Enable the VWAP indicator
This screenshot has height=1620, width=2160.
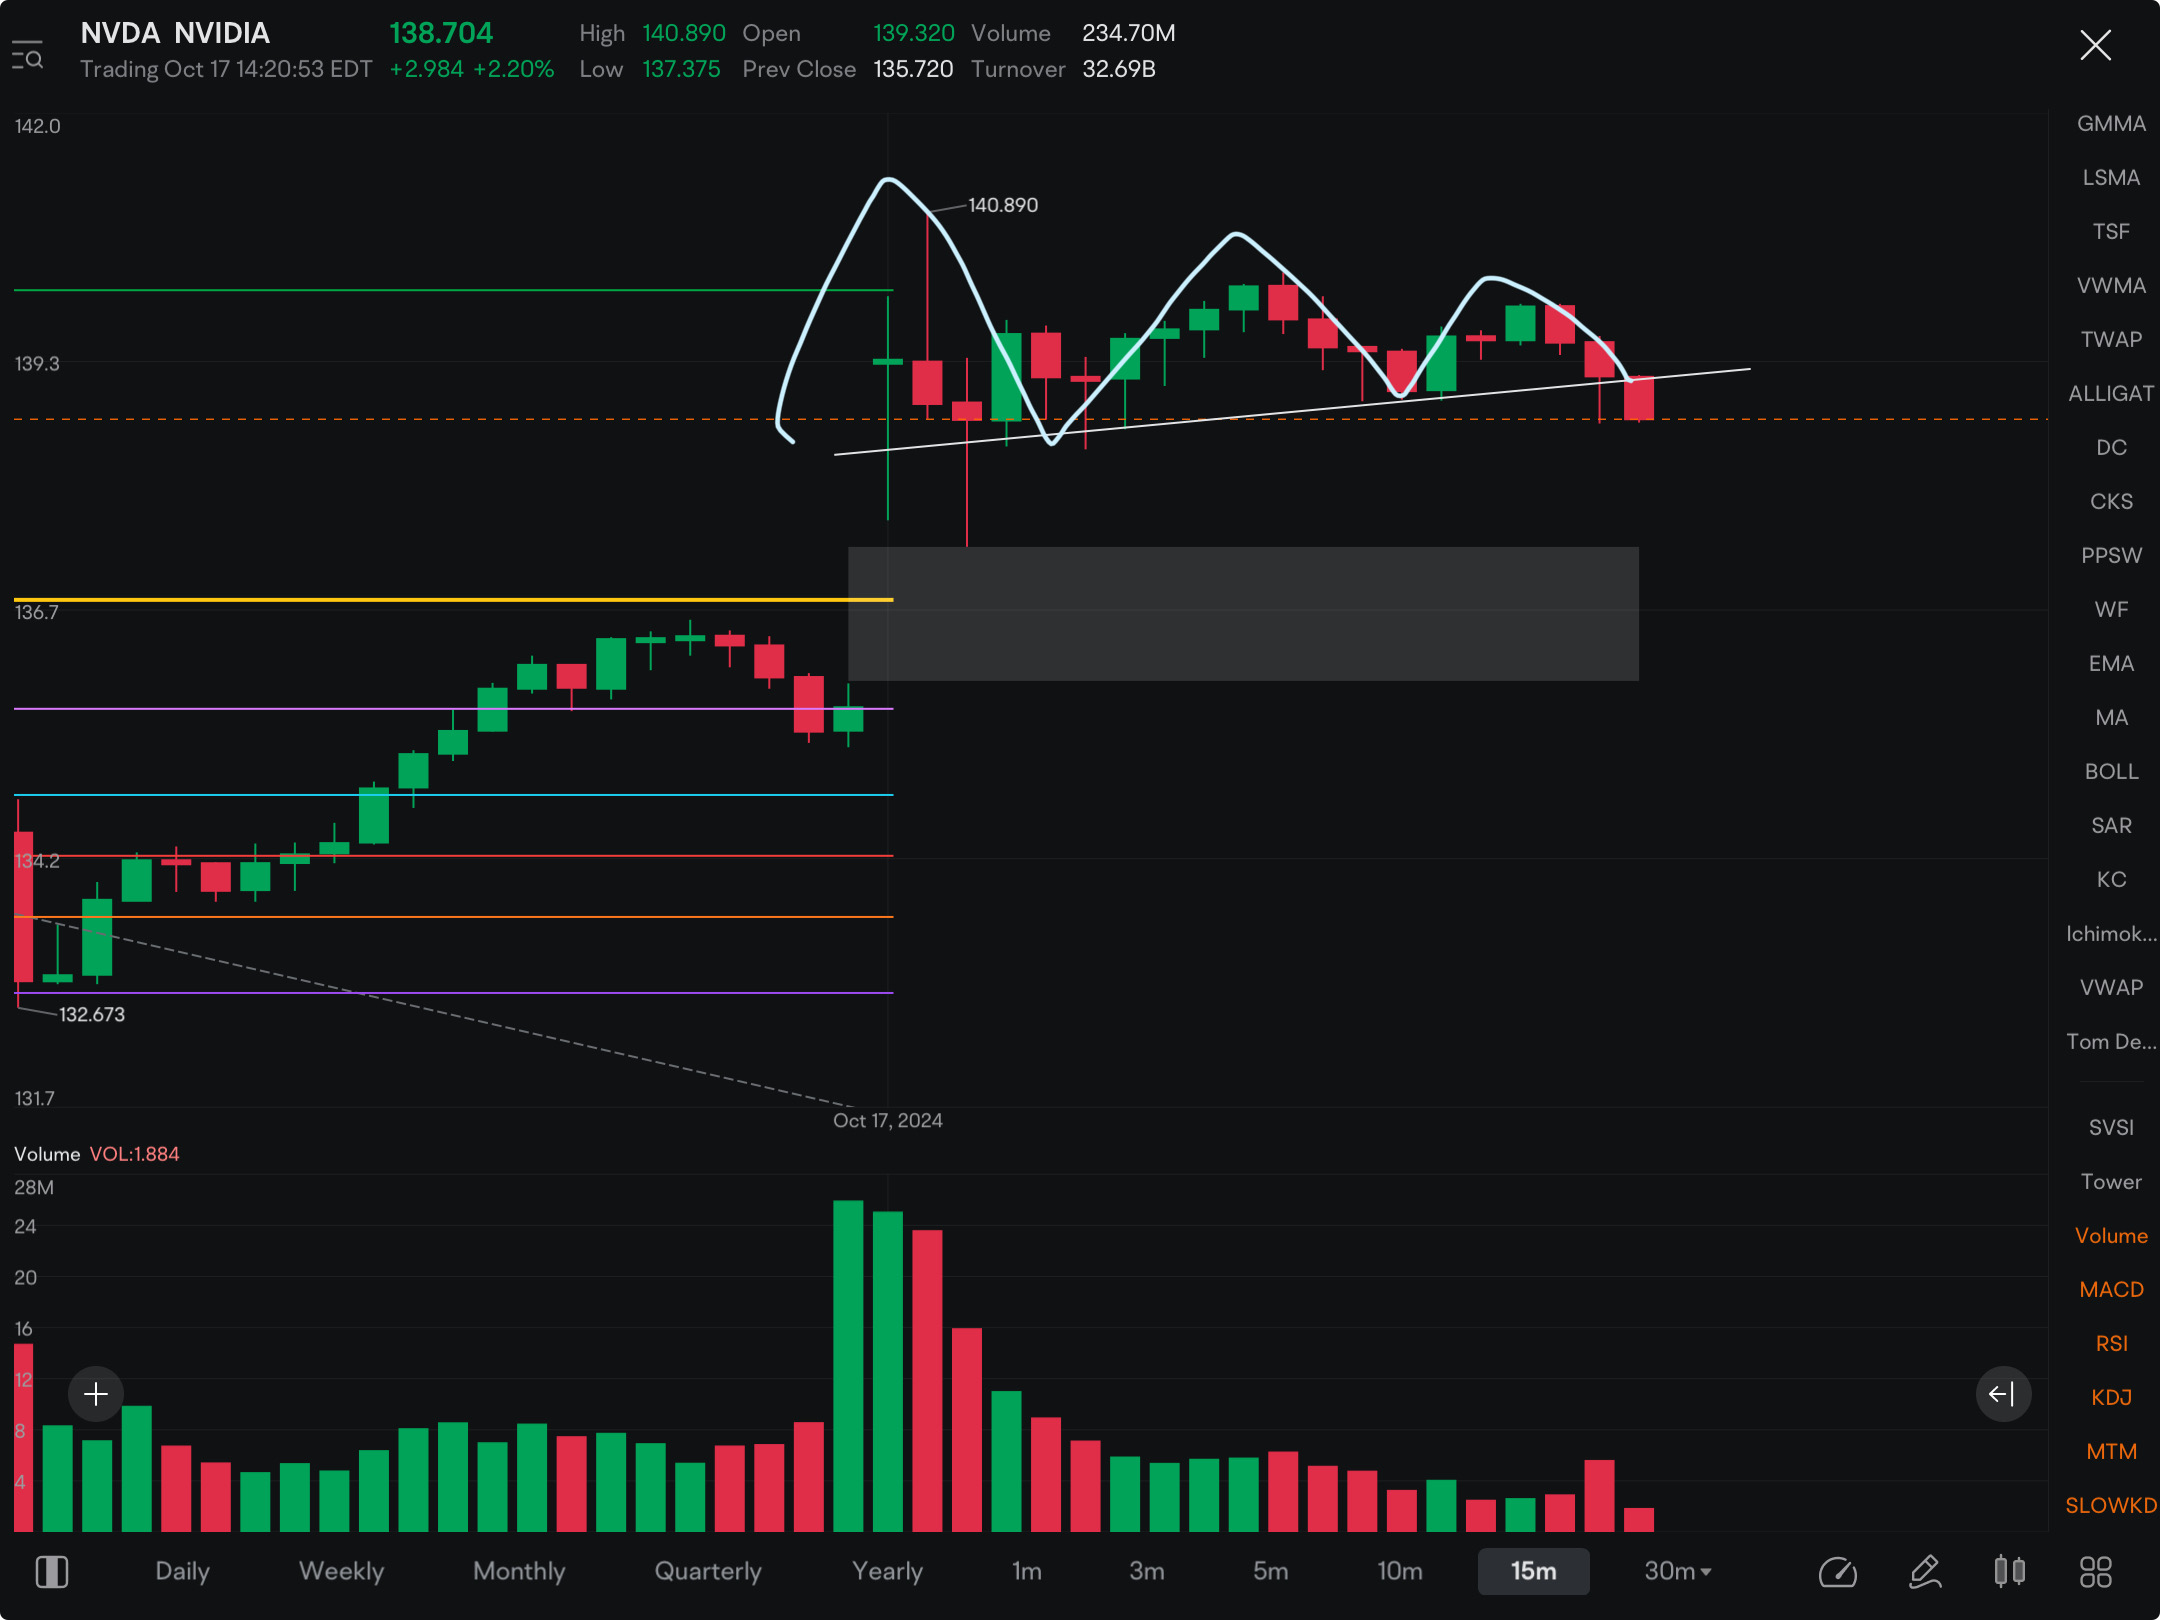2111,988
